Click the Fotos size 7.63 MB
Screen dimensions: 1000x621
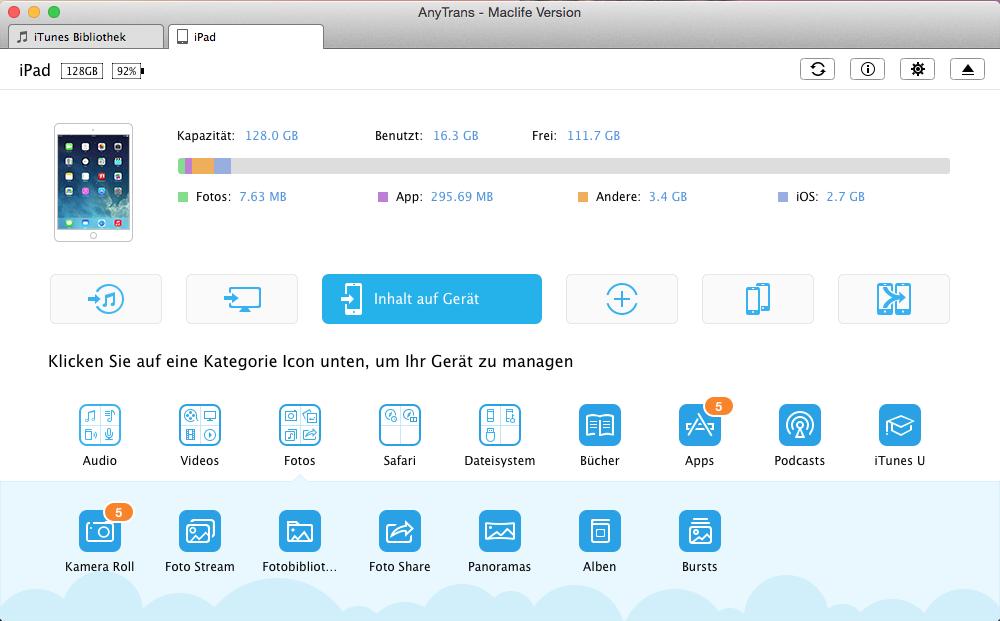(x=263, y=197)
